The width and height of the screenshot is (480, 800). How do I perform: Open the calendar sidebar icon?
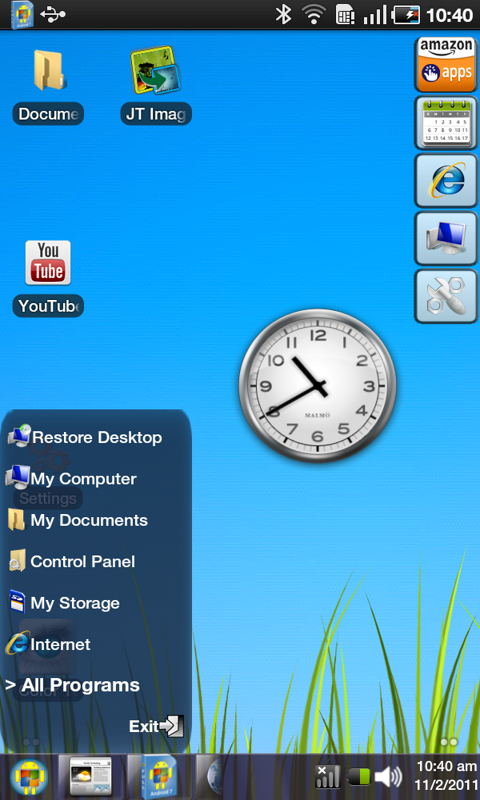tap(446, 122)
